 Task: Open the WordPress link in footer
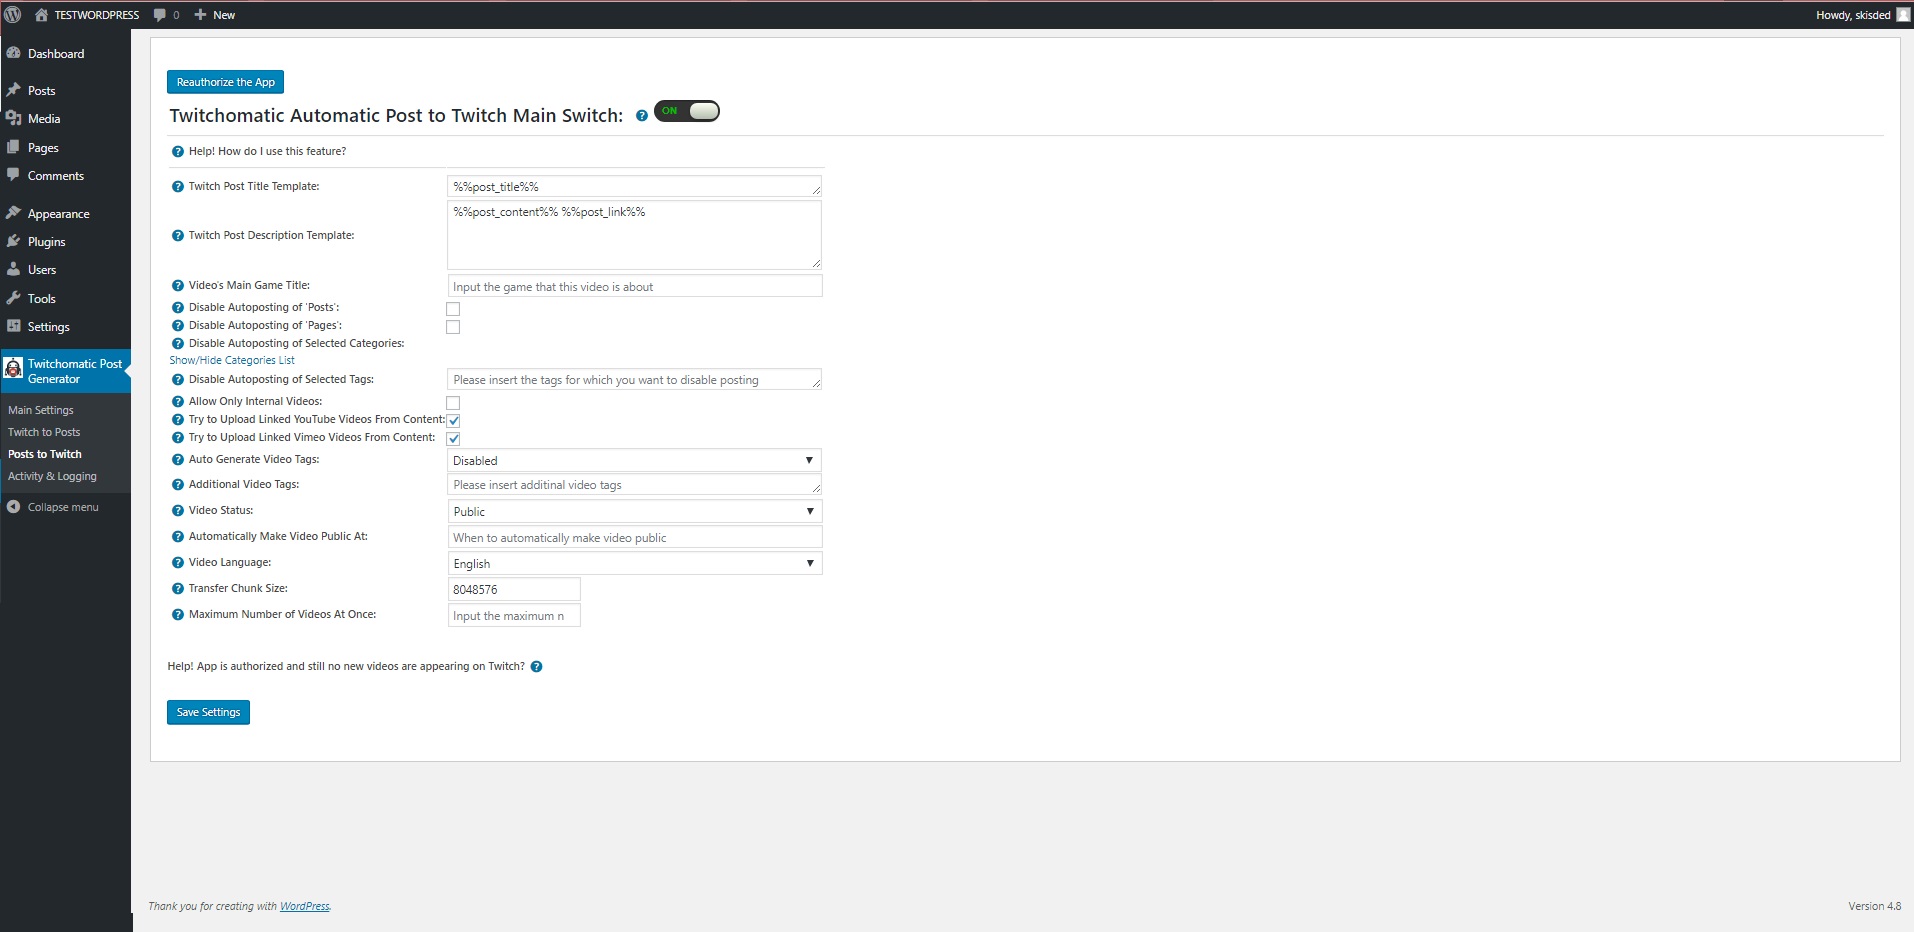coord(304,906)
